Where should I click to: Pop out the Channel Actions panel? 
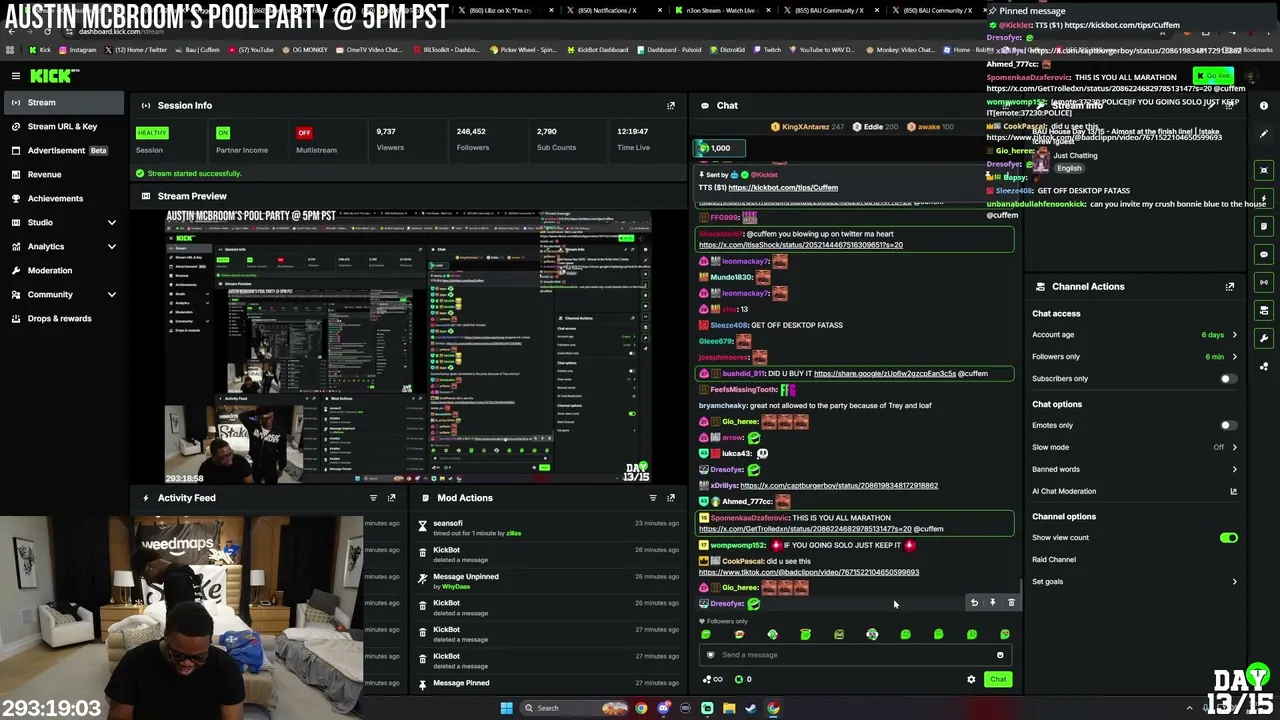tap(1230, 287)
